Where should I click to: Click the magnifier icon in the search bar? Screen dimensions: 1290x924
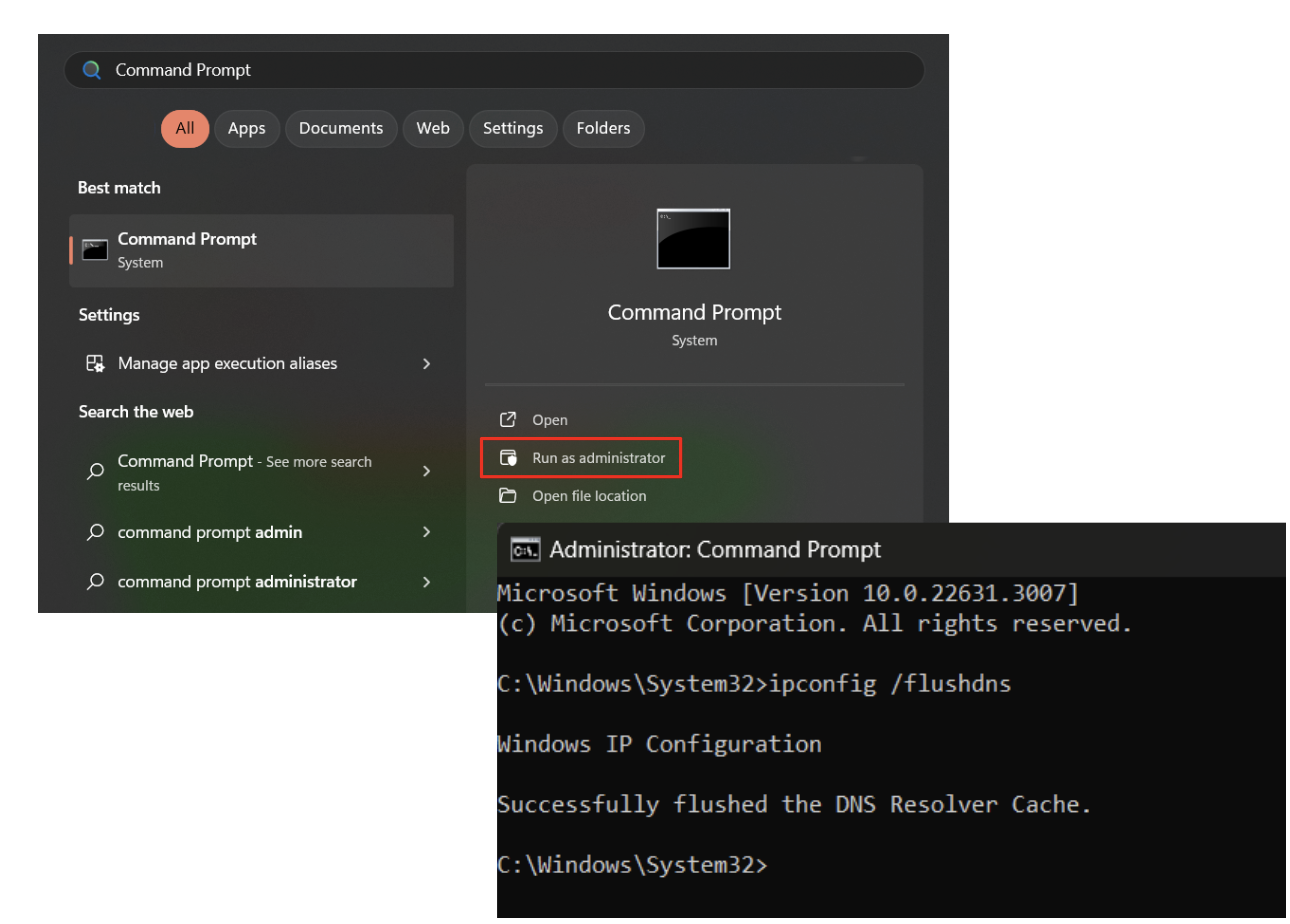click(x=92, y=70)
